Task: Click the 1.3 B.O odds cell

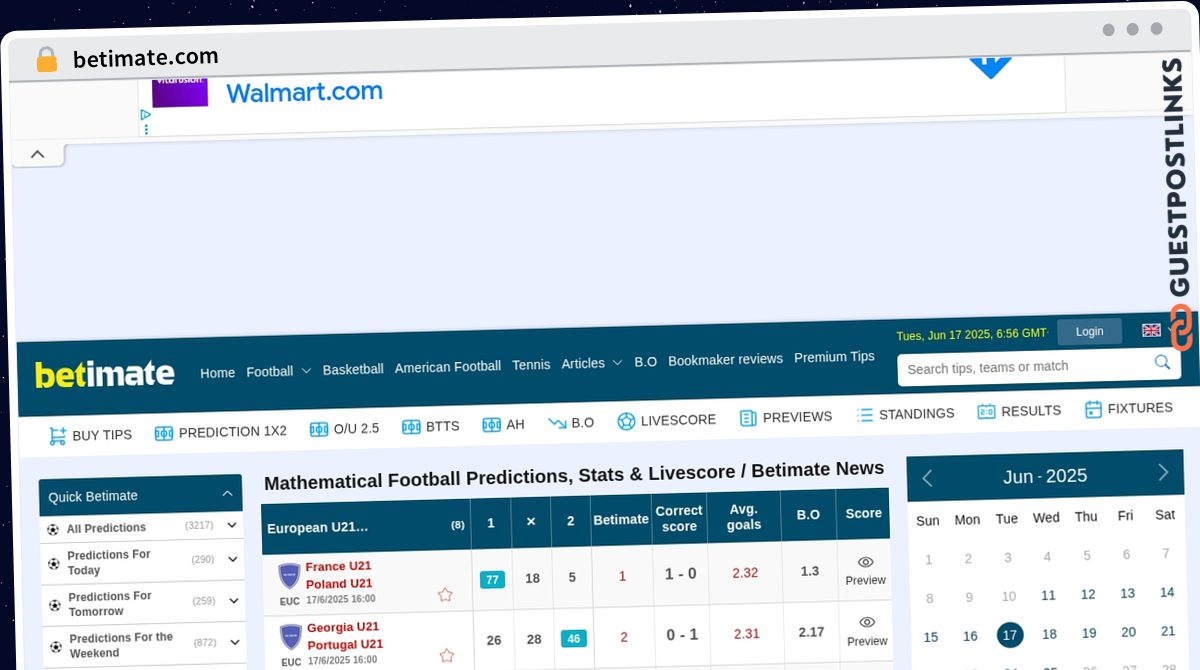Action: pyautogui.click(x=809, y=570)
